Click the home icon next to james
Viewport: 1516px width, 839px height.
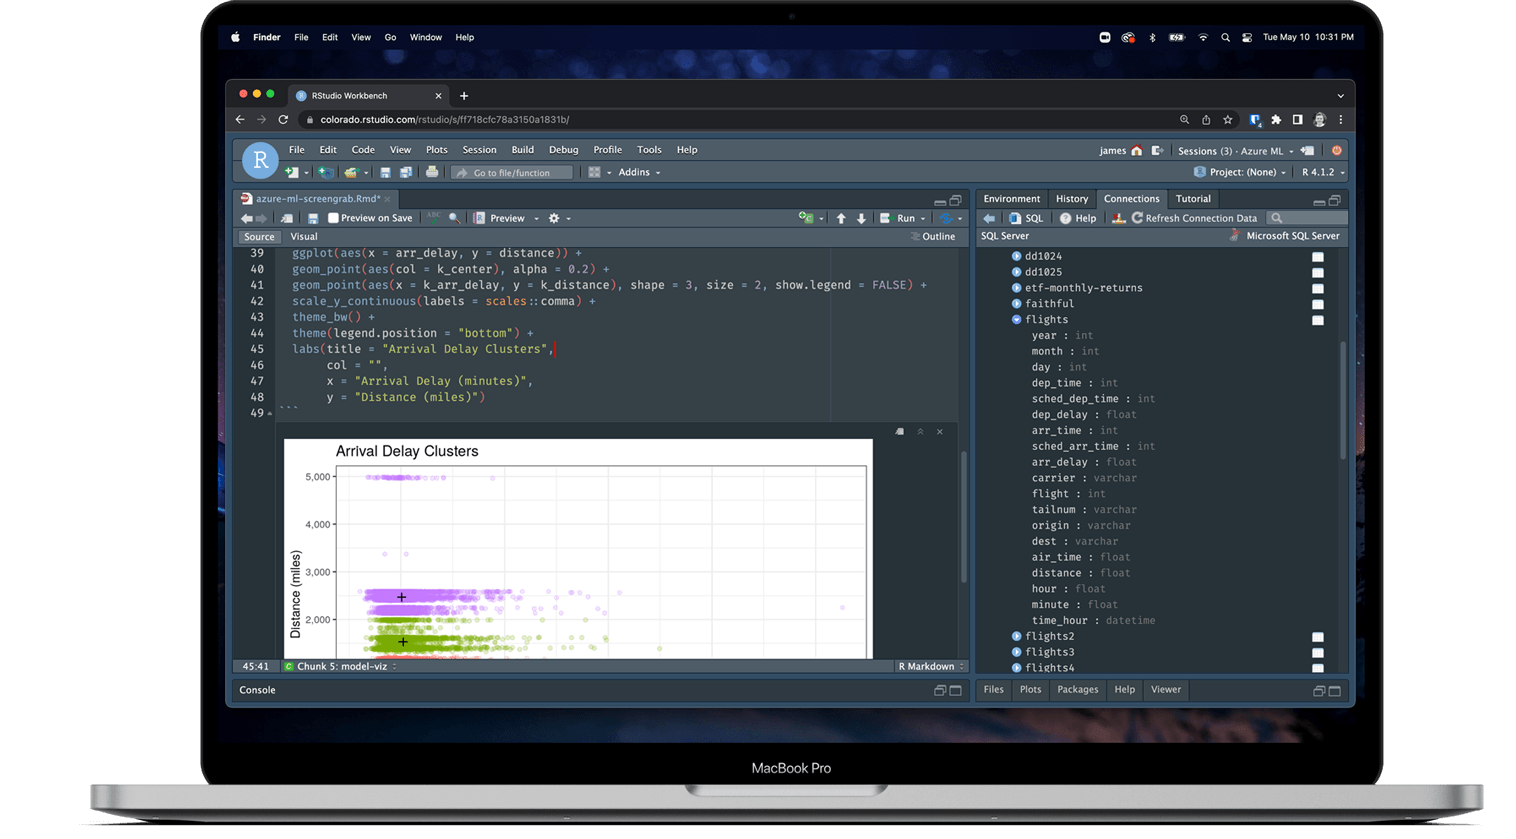pyautogui.click(x=1137, y=151)
